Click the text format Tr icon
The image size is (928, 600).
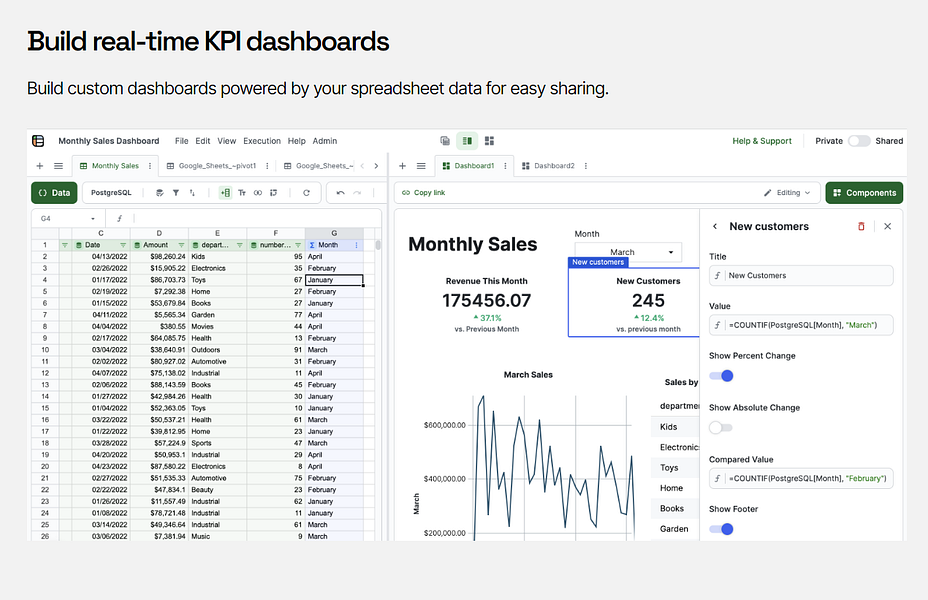click(x=241, y=193)
